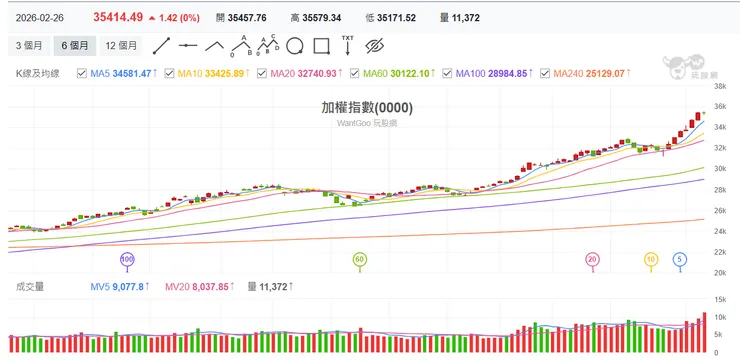Uncheck the MA5 moving average checkbox
740x360 pixels.
click(x=82, y=74)
